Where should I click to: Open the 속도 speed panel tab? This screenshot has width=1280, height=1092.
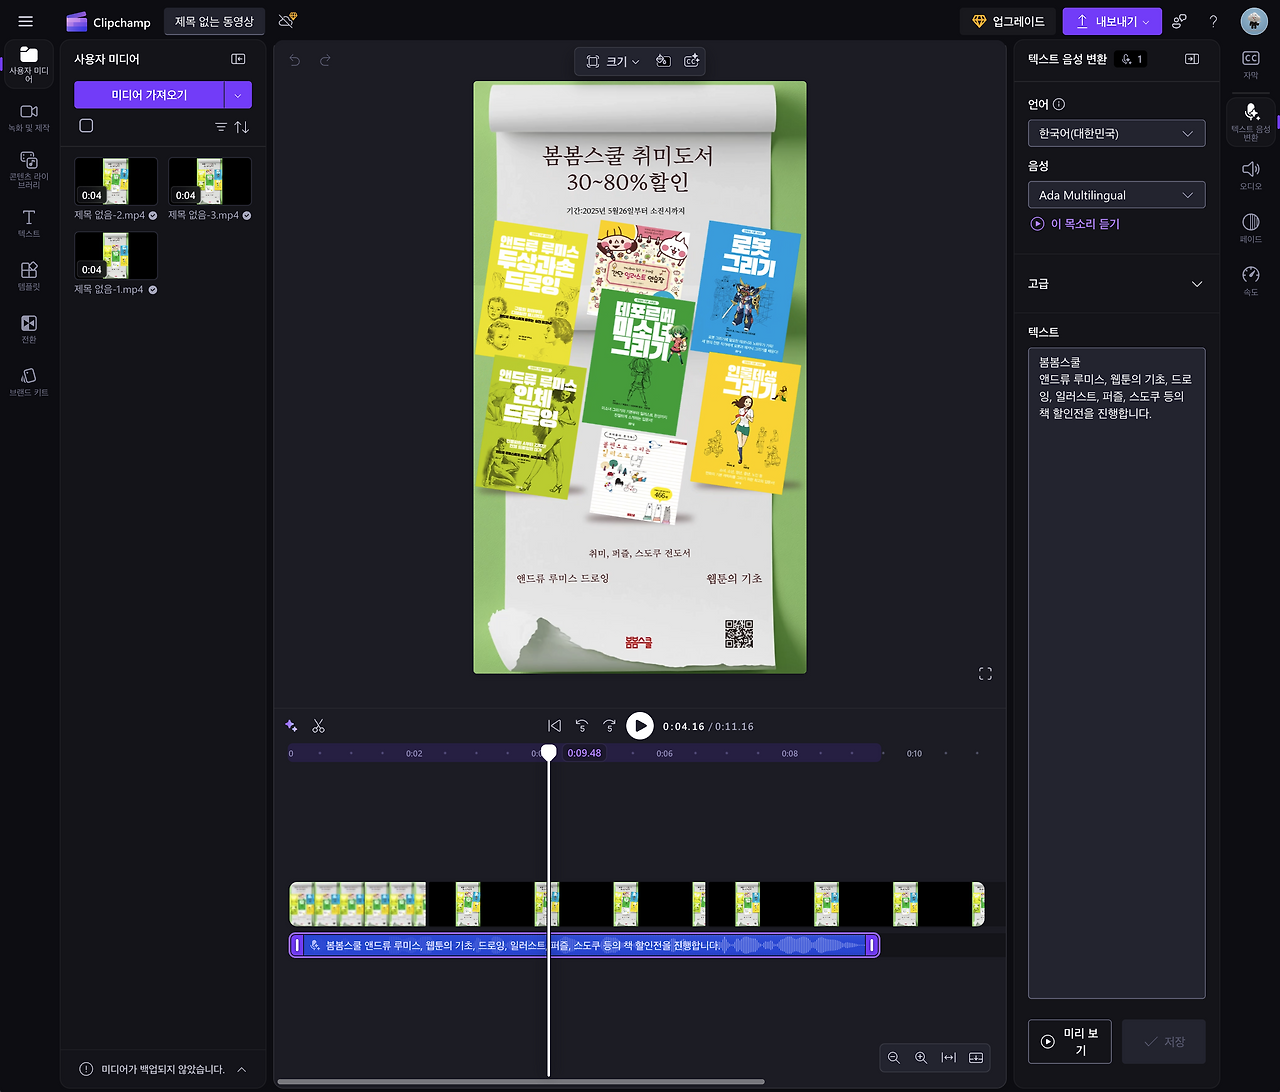1250,282
